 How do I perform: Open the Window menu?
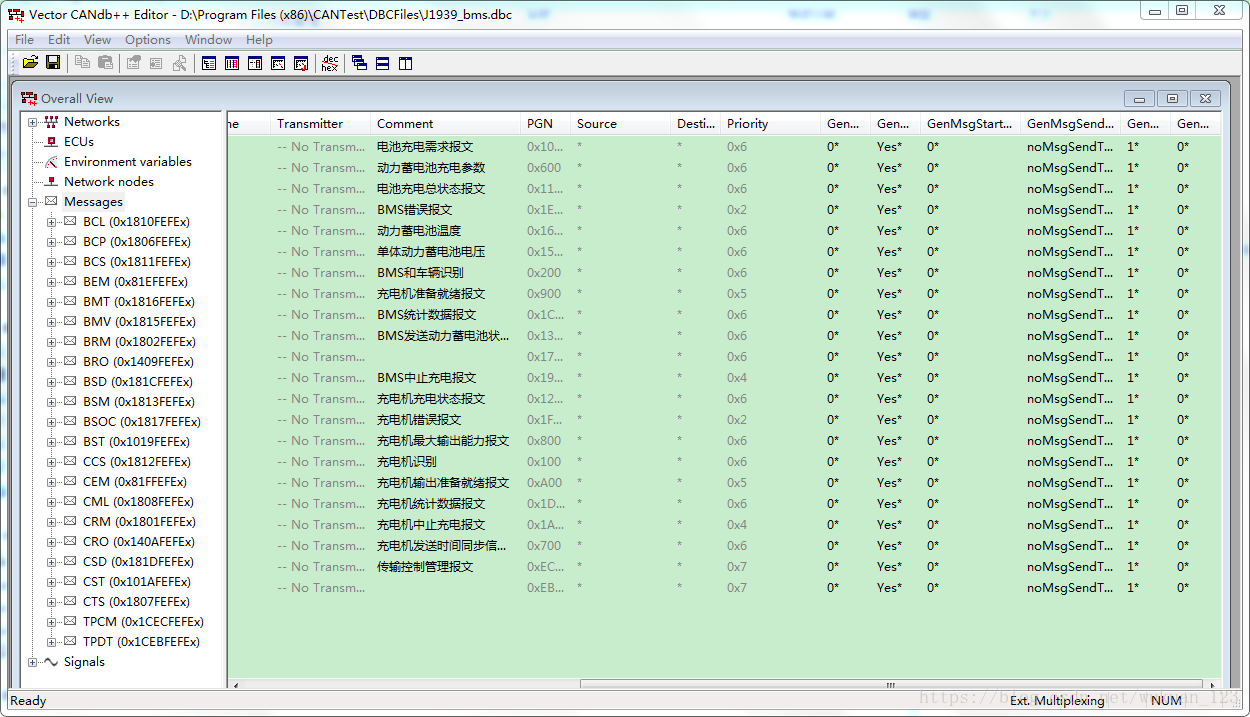208,40
